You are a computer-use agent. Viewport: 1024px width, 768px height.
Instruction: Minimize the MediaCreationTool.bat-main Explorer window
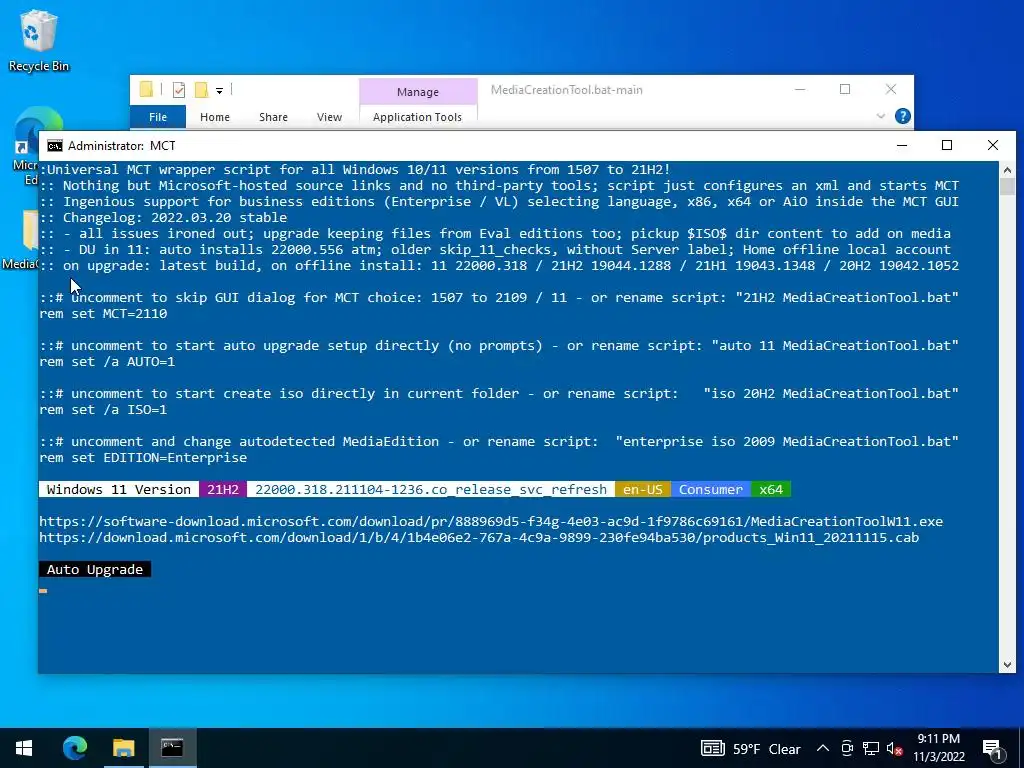click(x=800, y=89)
